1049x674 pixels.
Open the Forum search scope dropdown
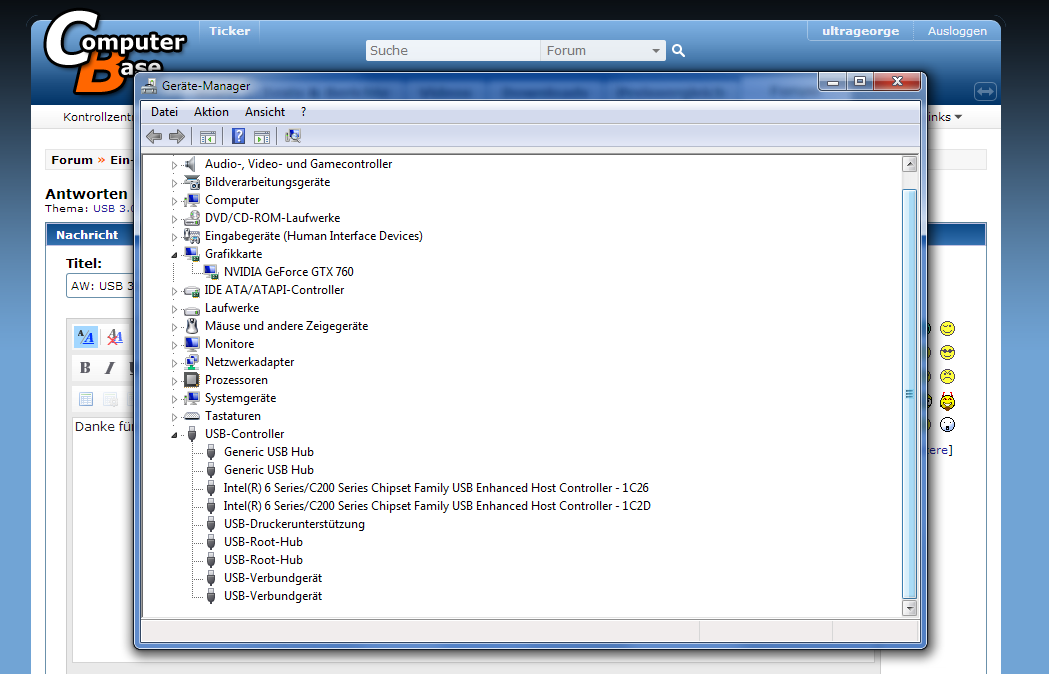[x=603, y=50]
